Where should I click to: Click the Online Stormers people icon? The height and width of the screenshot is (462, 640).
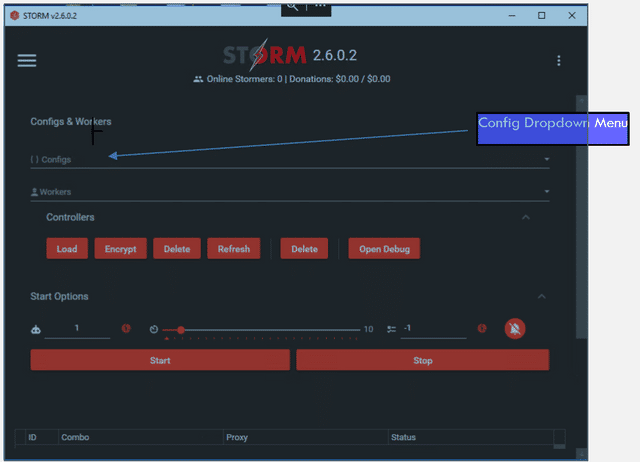198,79
